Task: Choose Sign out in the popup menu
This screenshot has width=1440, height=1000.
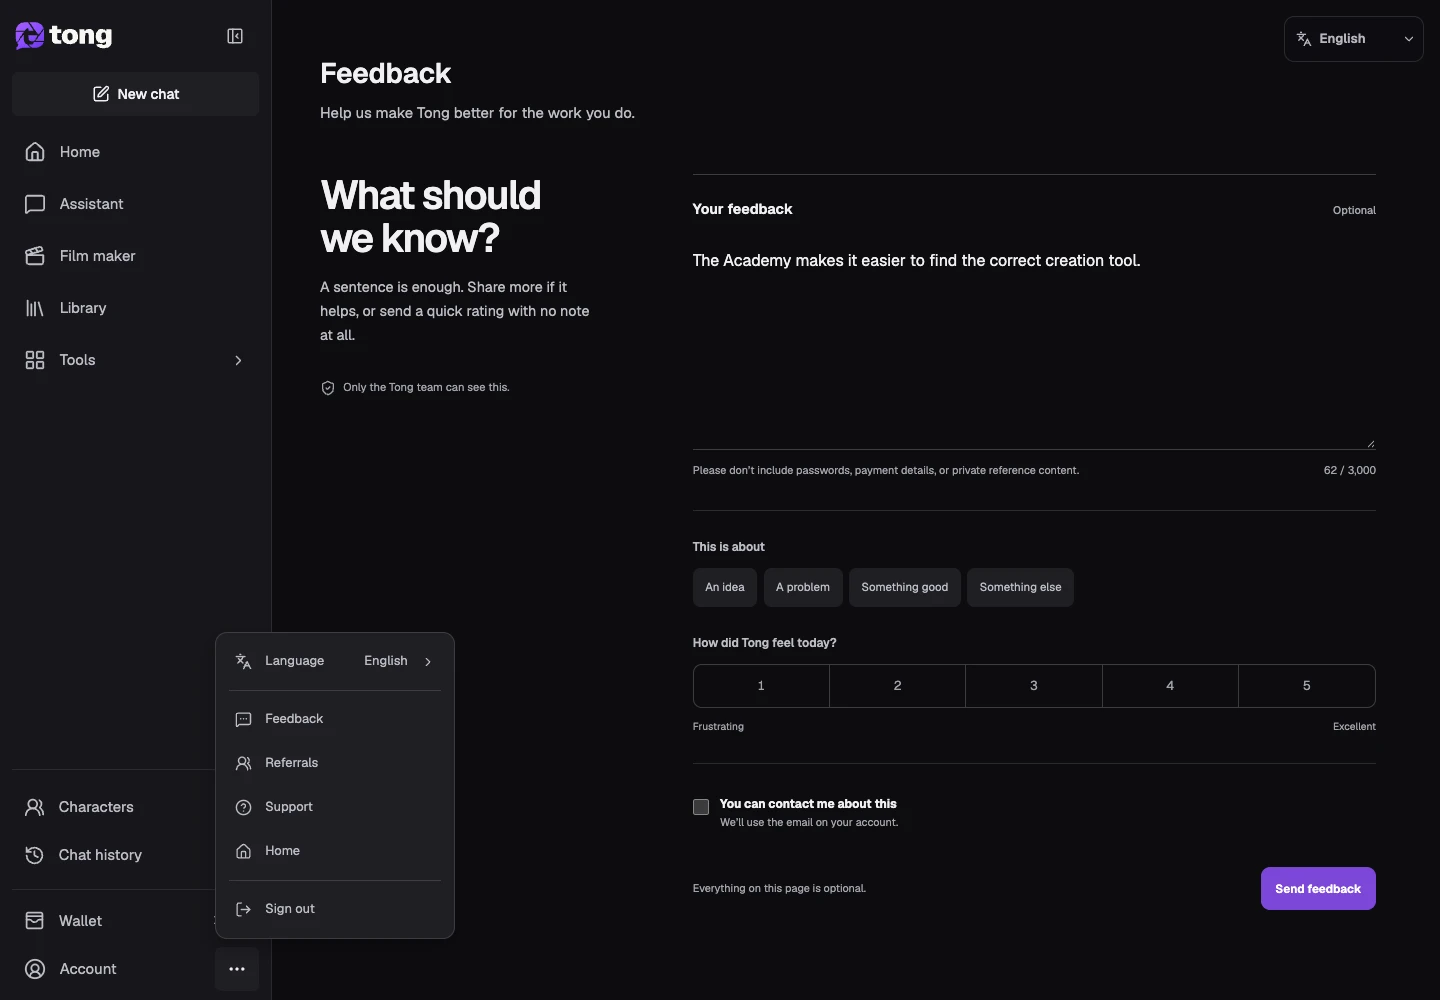Action: 335,909
